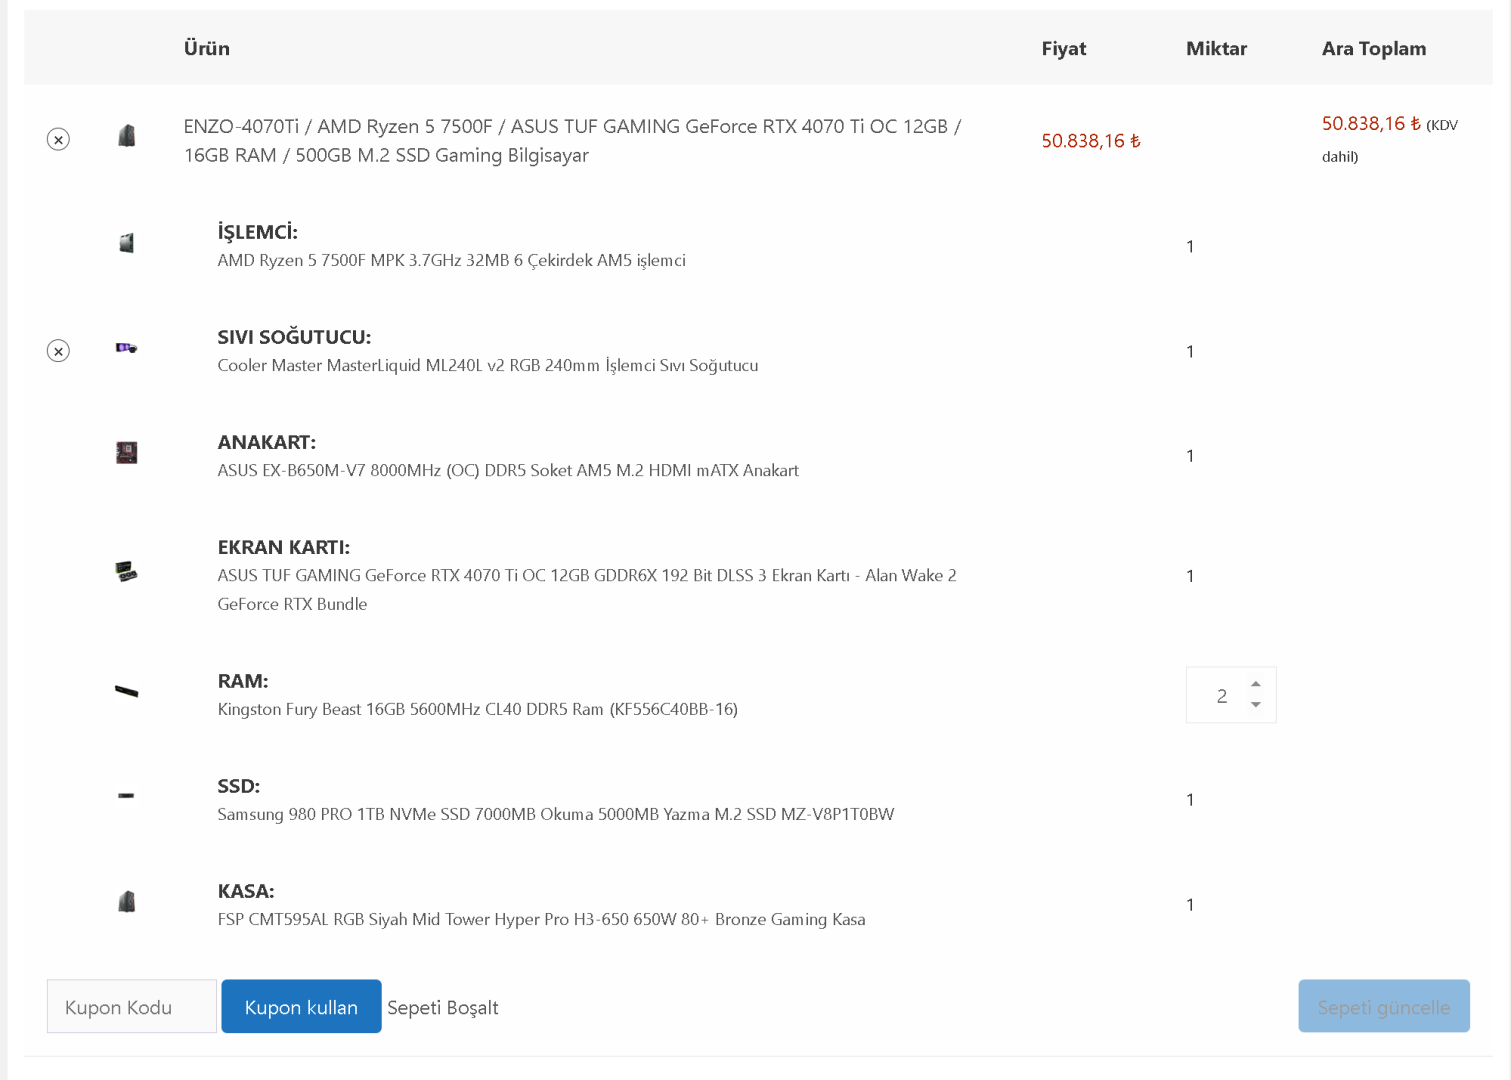Open the FSP case product thumbnail

tap(127, 902)
